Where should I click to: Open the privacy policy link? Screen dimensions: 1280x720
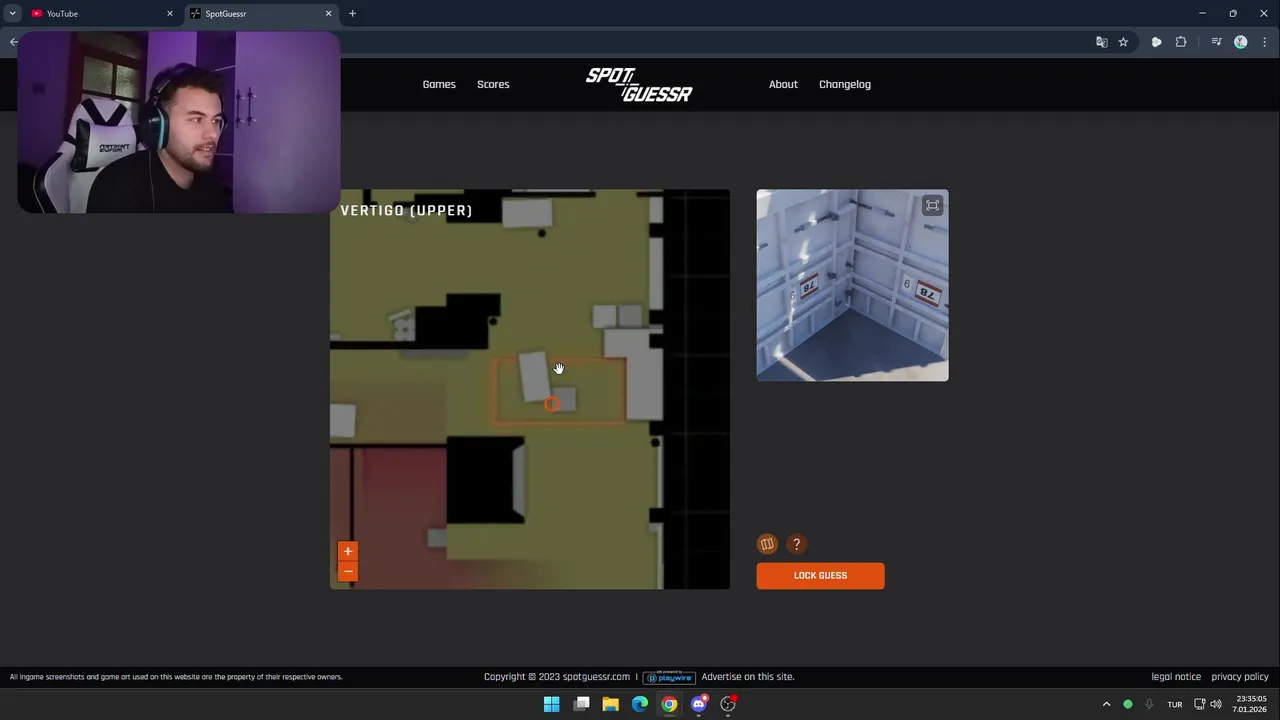(x=1240, y=677)
